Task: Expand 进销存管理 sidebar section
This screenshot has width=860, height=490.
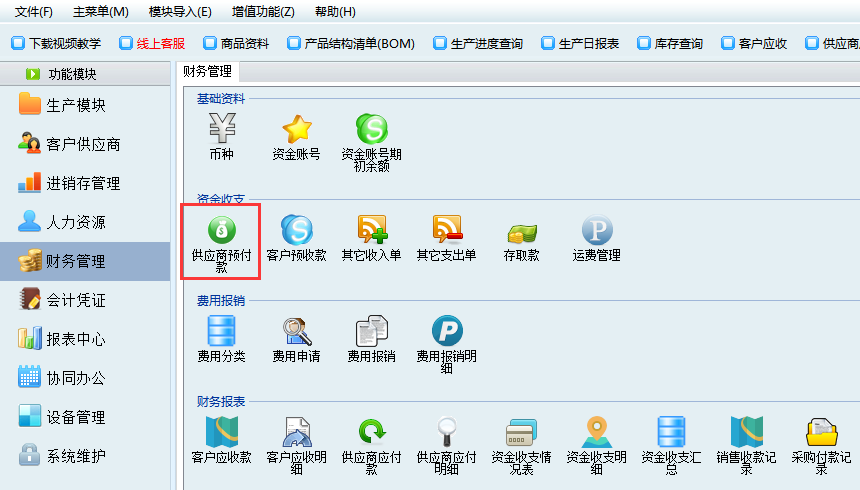Action: tap(82, 183)
